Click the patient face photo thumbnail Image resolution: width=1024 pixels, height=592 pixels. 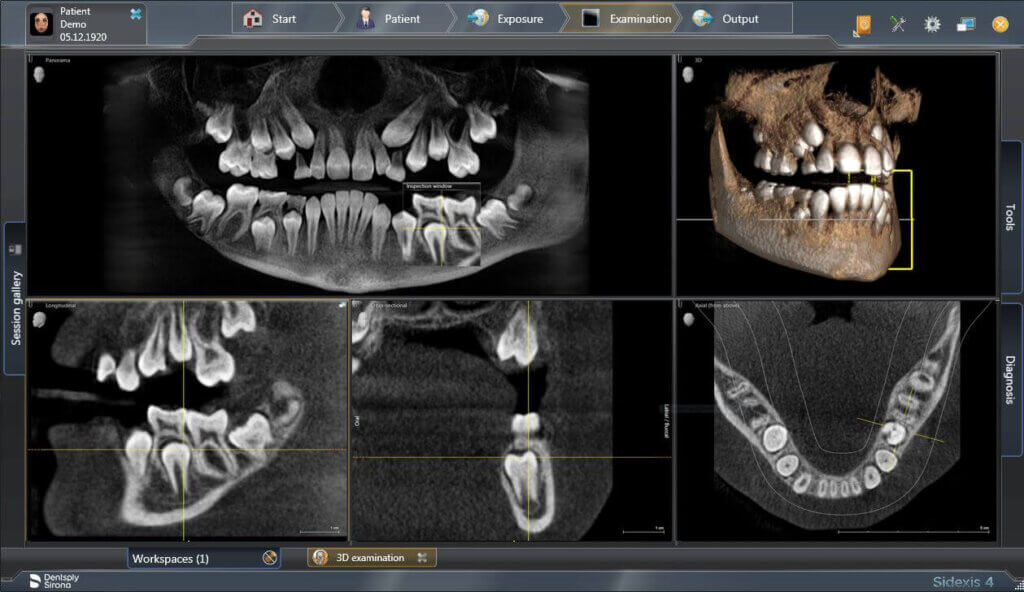(42, 24)
